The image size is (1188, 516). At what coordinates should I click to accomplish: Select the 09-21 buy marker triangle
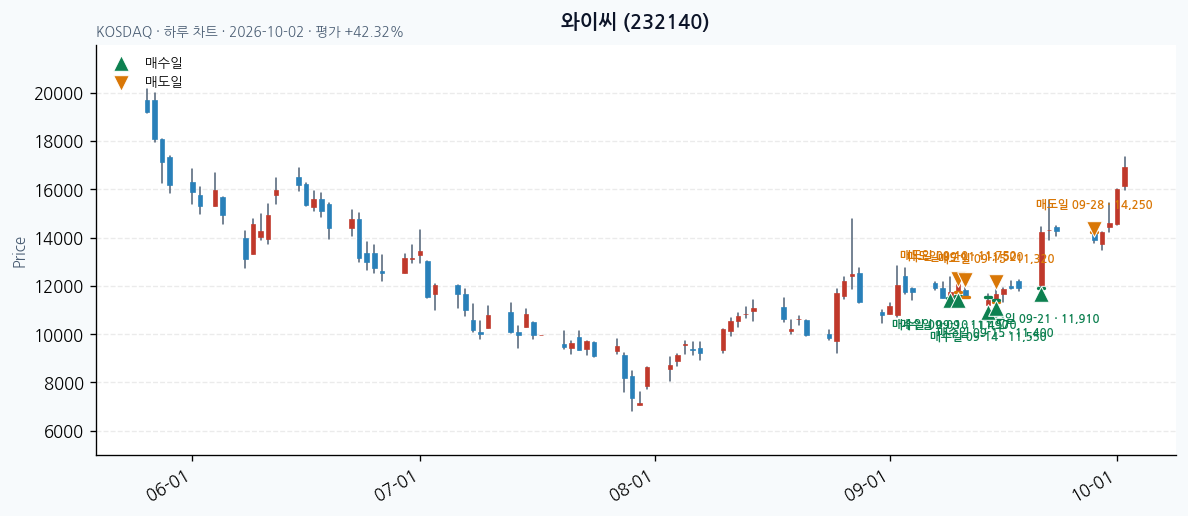point(1042,294)
